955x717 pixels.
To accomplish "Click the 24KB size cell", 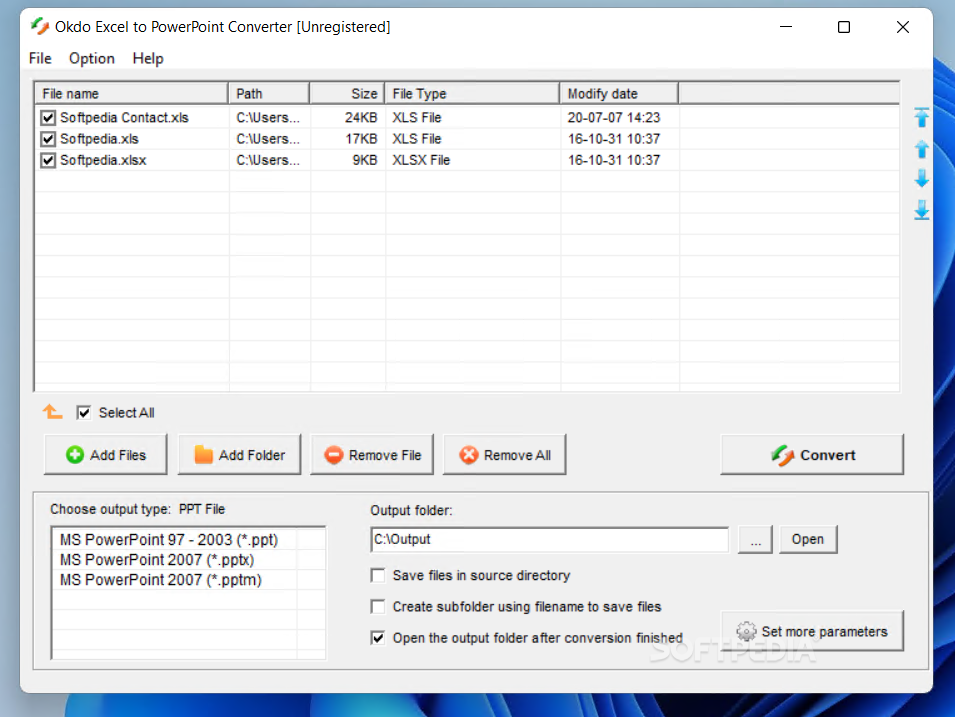I will [361, 118].
